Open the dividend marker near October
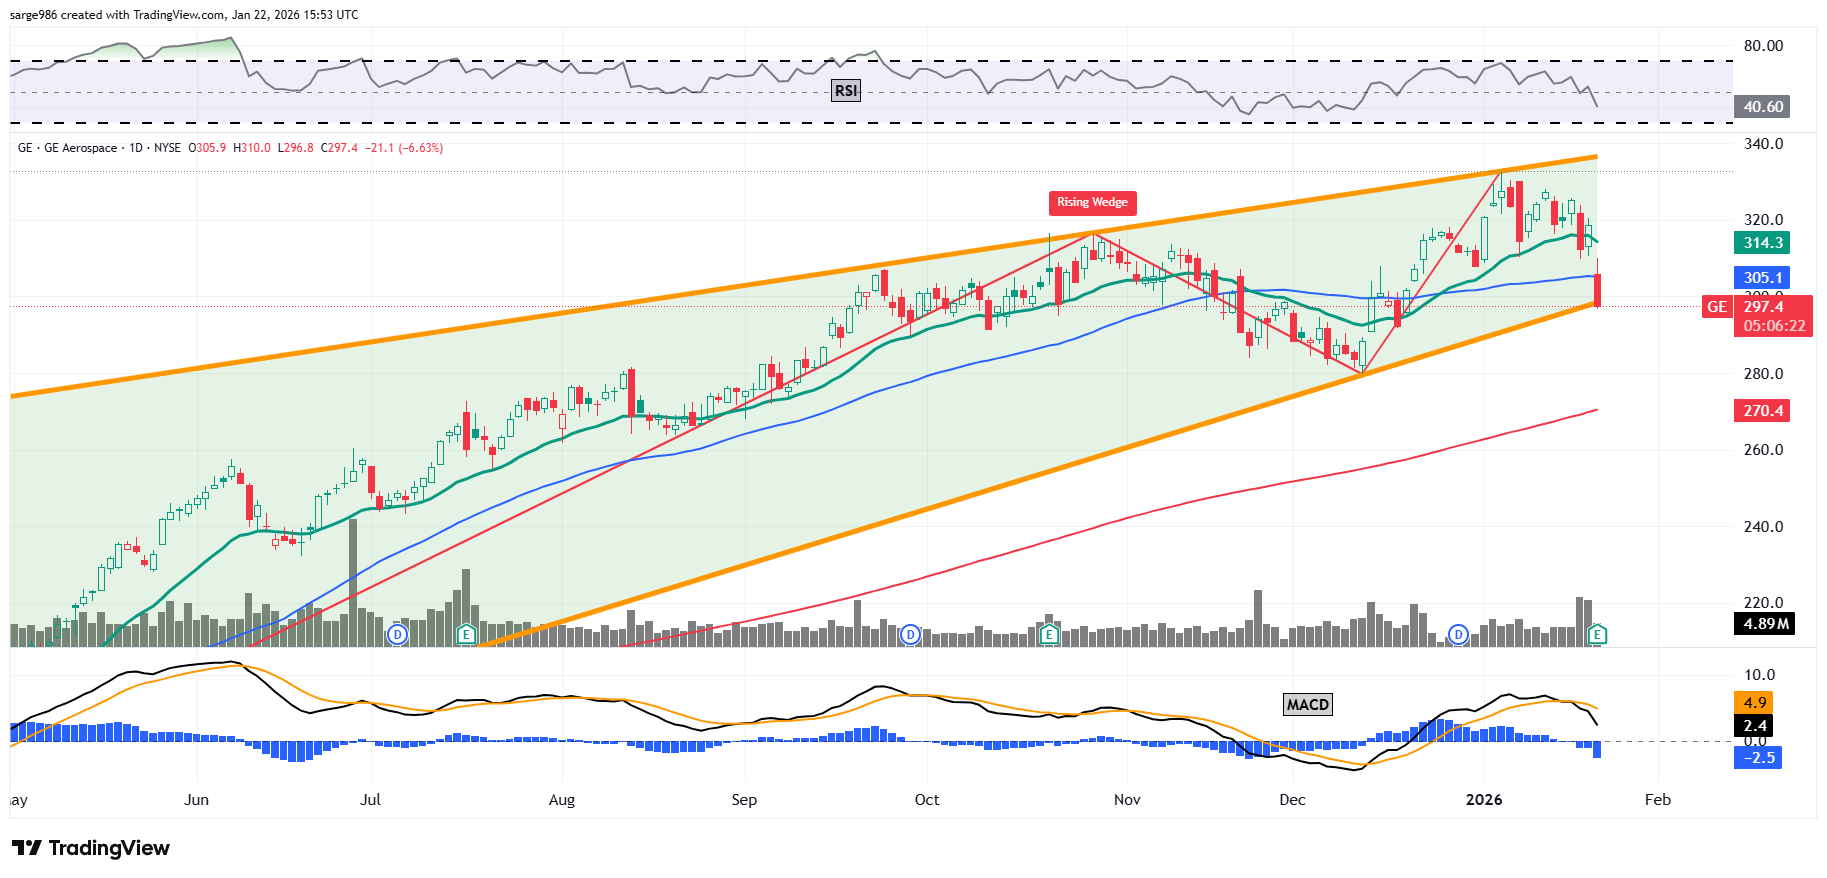The width and height of the screenshot is (1827, 878). (x=910, y=634)
